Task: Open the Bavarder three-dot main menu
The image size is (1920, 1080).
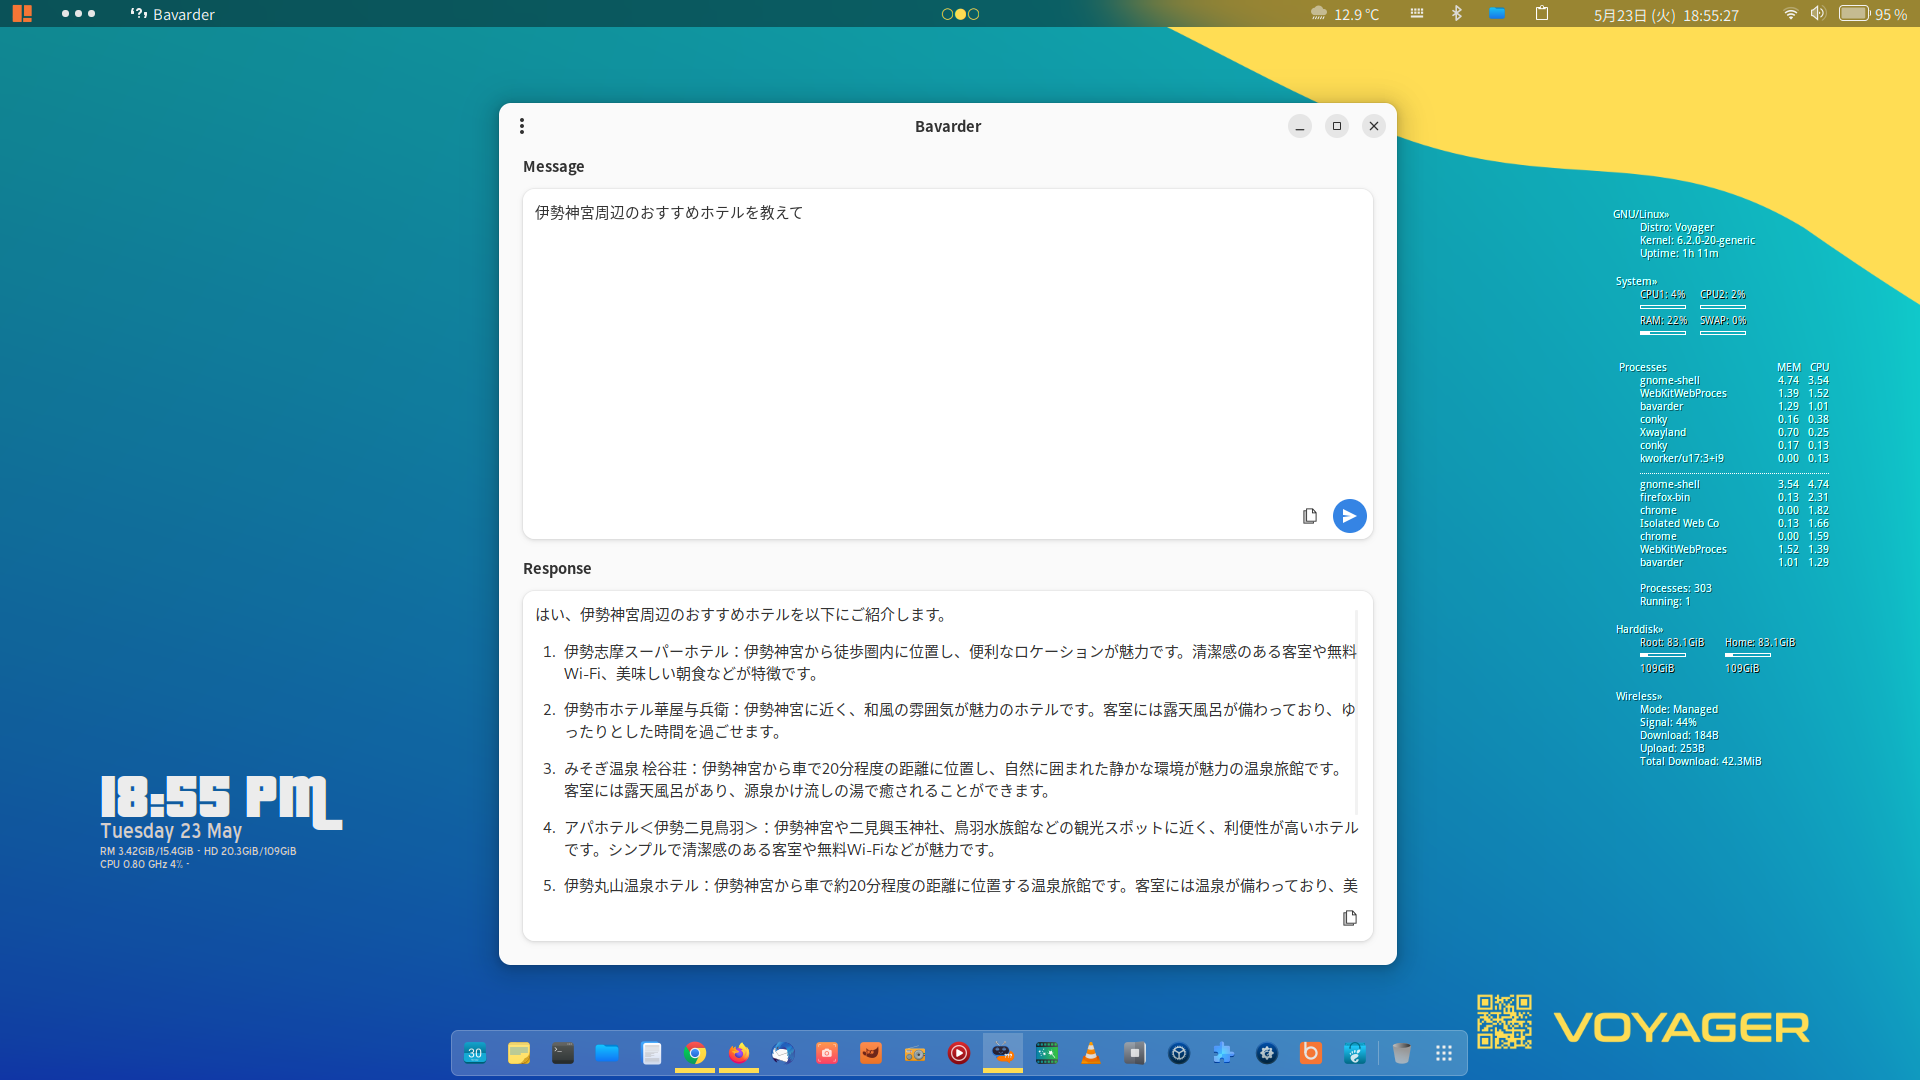Action: point(522,126)
